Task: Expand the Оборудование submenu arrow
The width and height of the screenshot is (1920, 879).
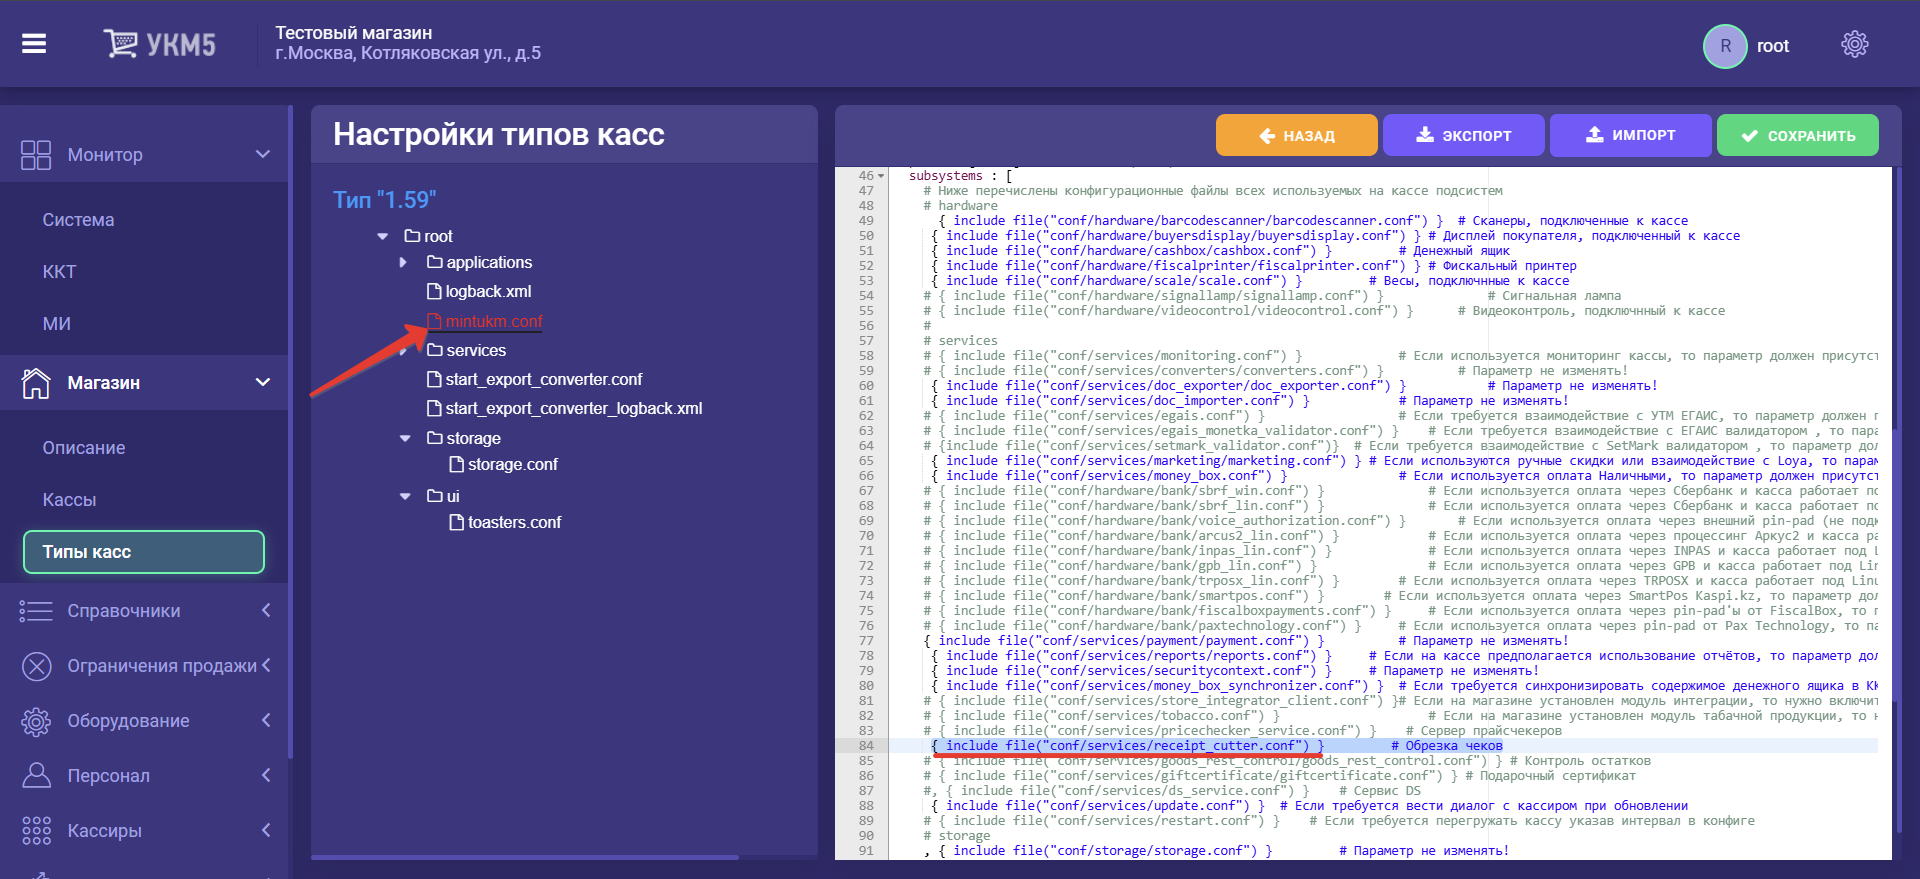Action: (266, 720)
